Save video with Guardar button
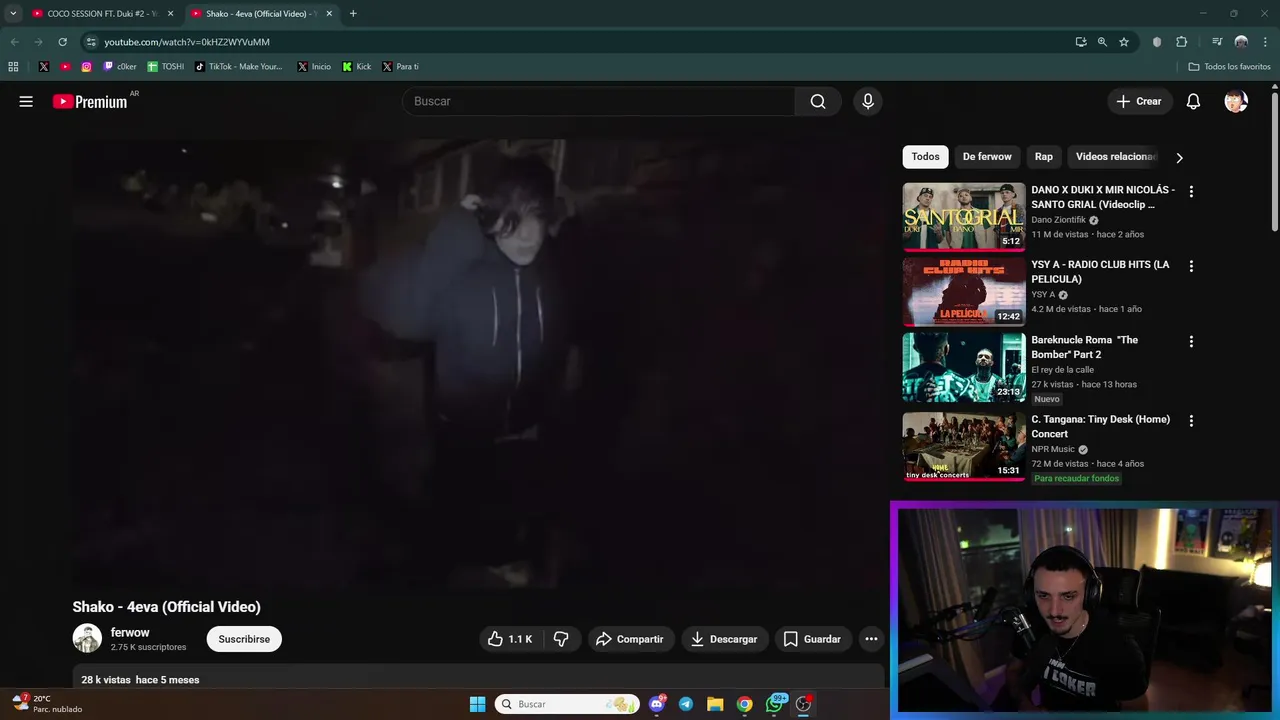1280x720 pixels. (812, 639)
